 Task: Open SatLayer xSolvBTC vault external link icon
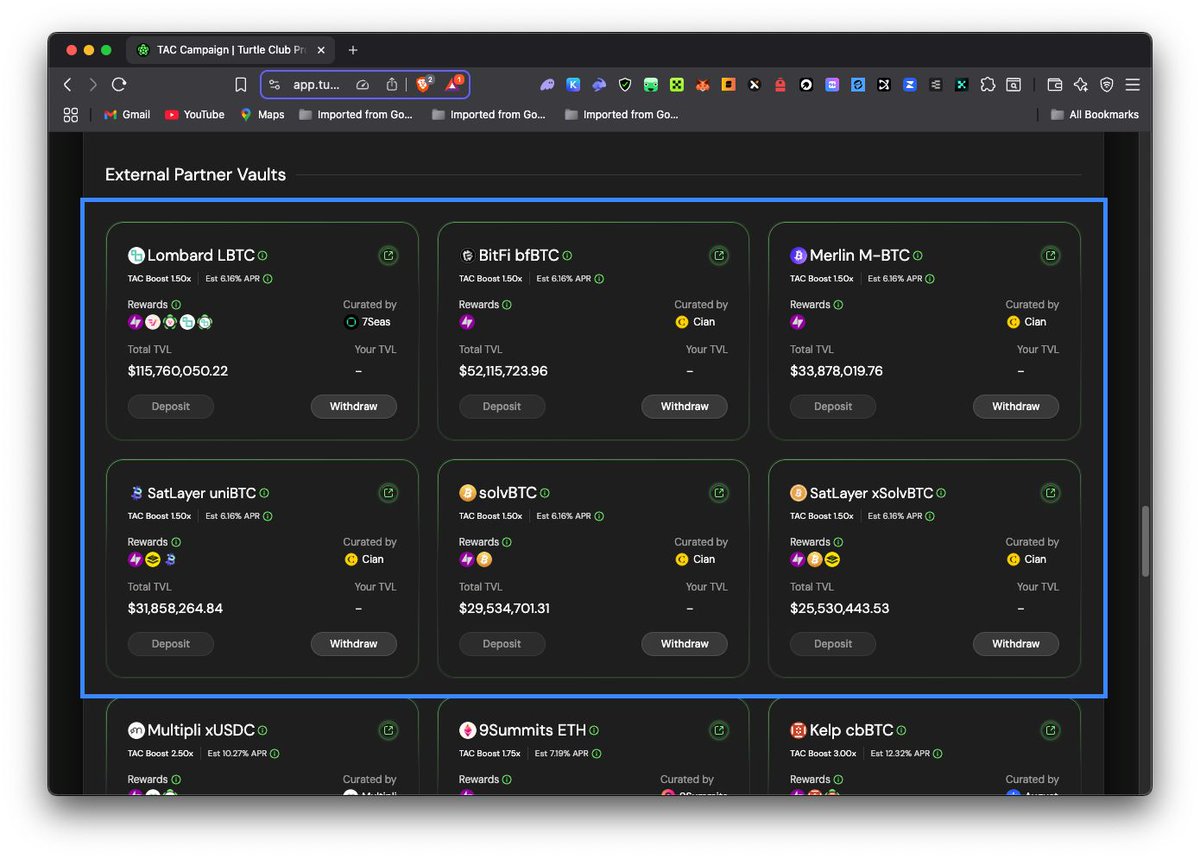coord(1050,493)
